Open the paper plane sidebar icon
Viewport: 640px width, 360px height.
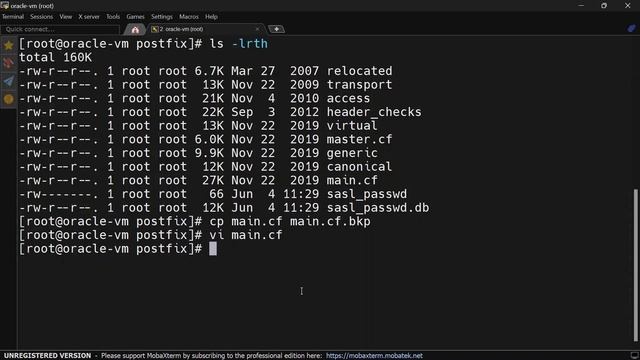[9, 81]
